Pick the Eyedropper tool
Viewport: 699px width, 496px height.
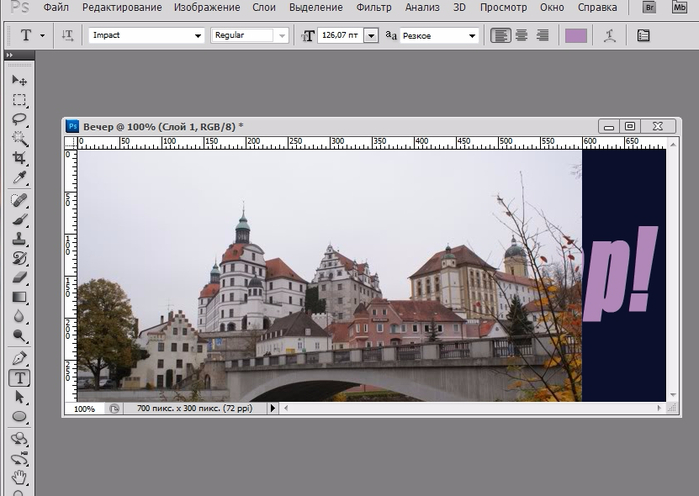tap(19, 179)
